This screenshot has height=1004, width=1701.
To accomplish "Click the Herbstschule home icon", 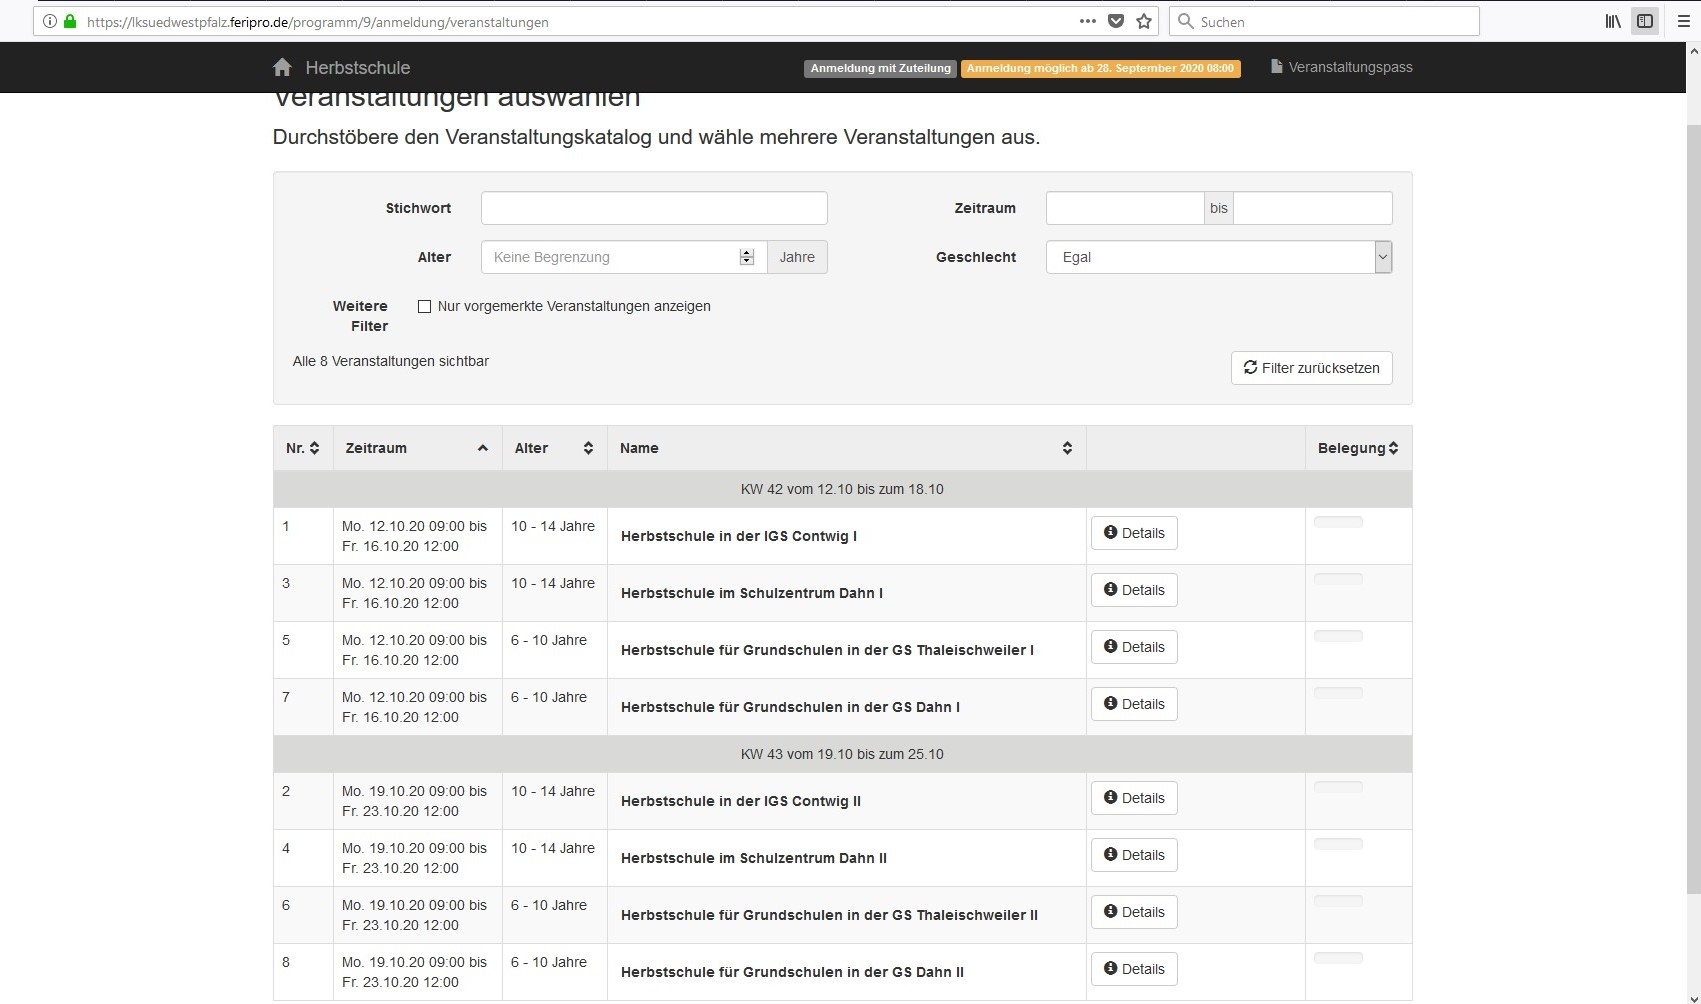I will click(x=282, y=67).
